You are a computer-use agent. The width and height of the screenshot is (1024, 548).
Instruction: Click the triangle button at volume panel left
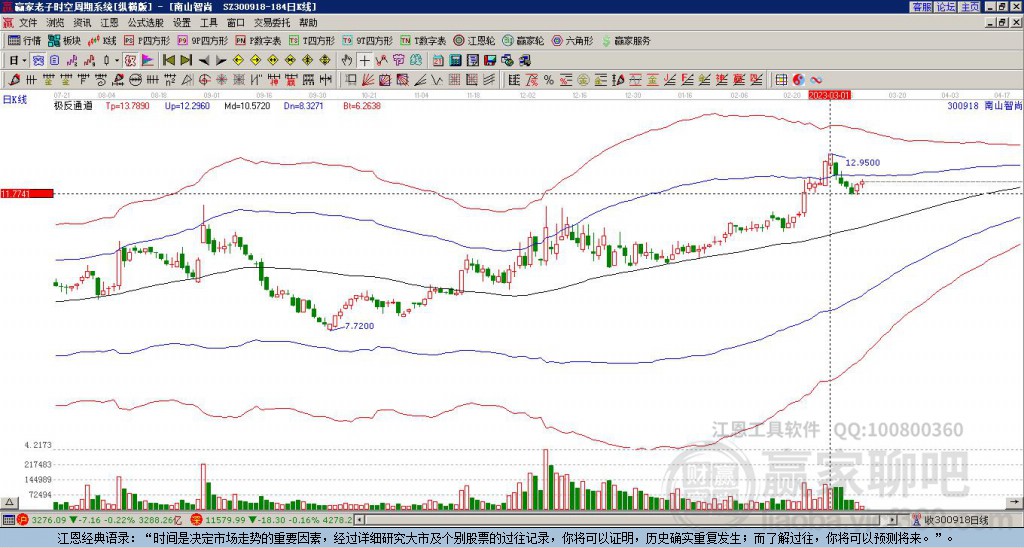coord(9,502)
